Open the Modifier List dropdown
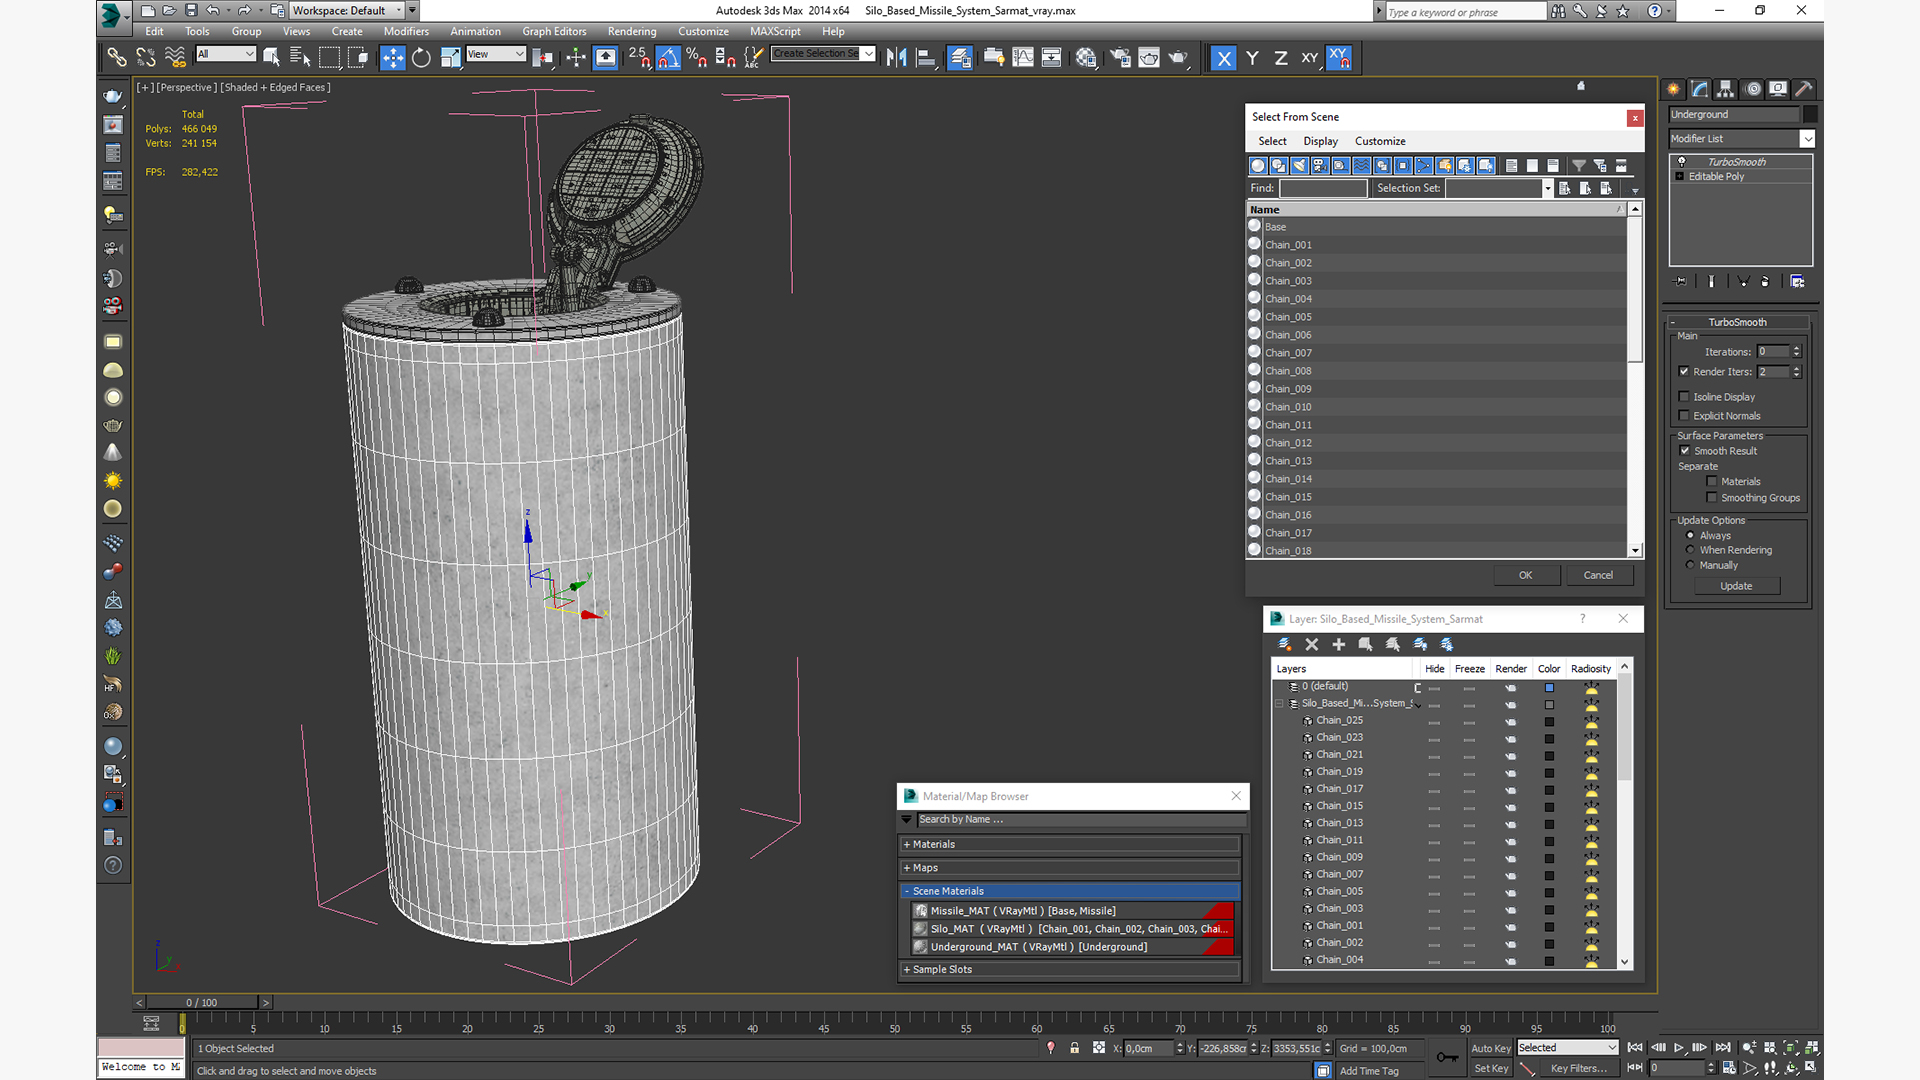The width and height of the screenshot is (1920, 1080). tap(1807, 139)
